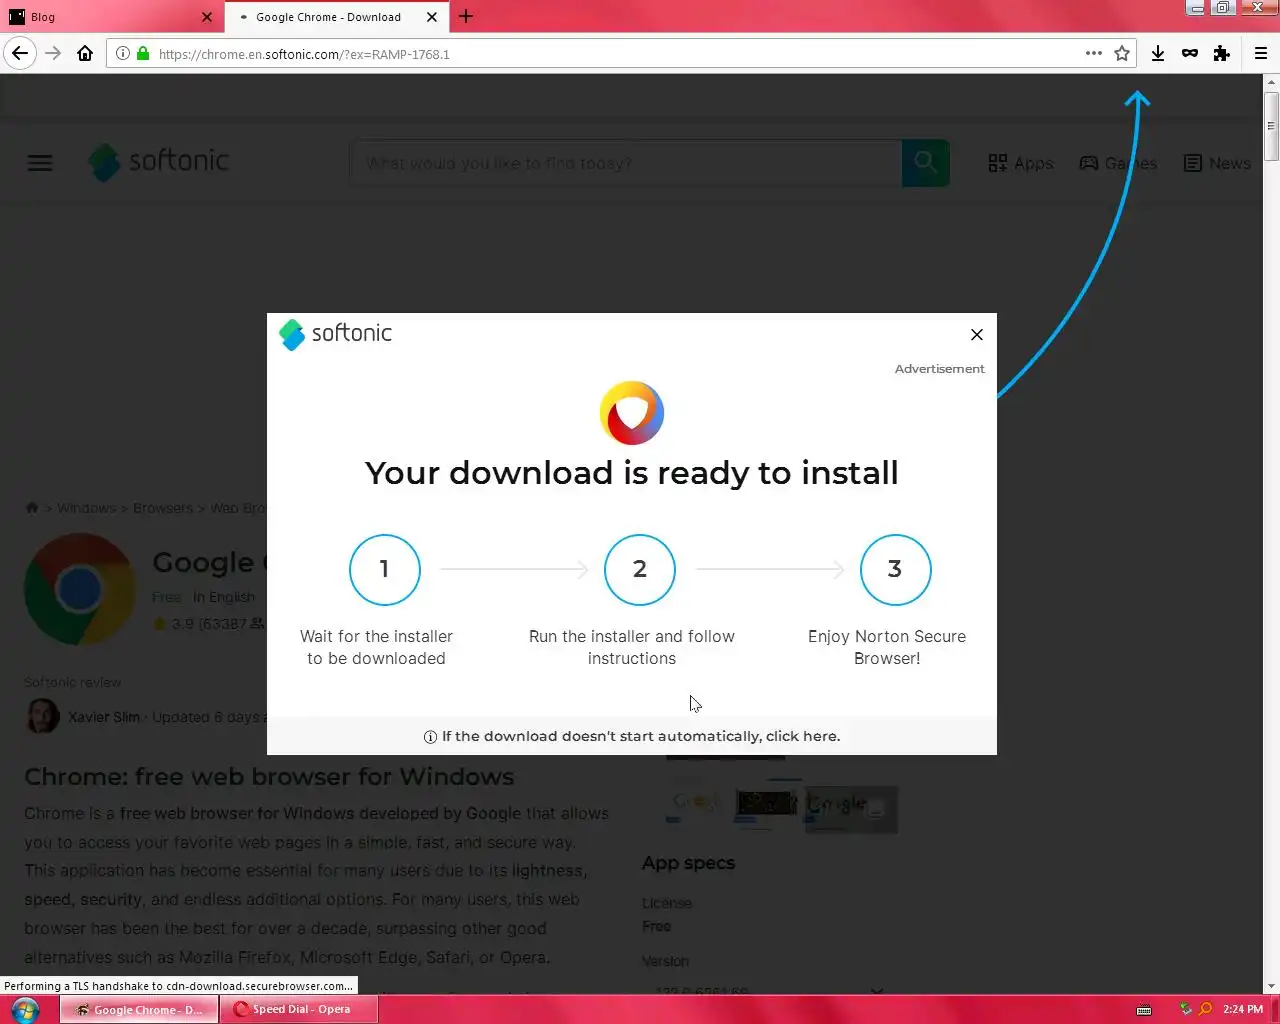Open a new tab with plus button
1280x1024 pixels.
(x=466, y=16)
